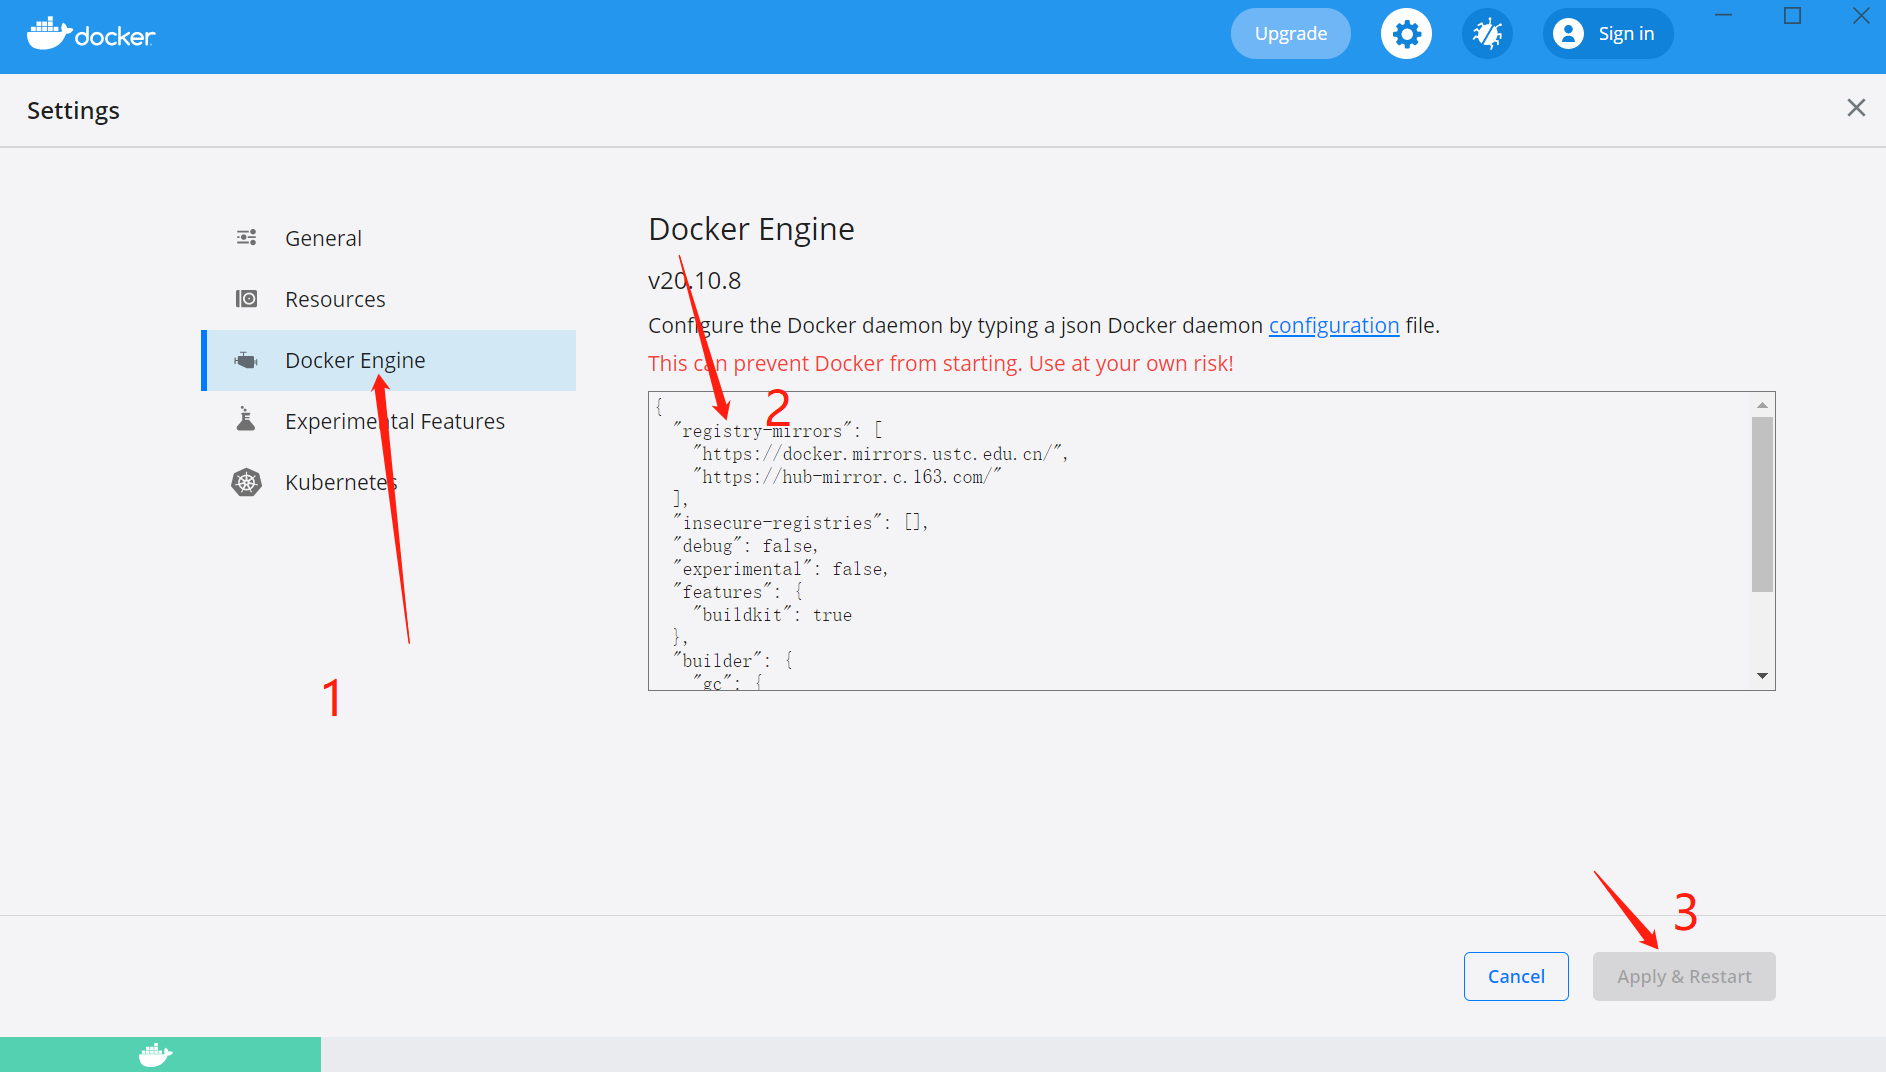Click the "experimental": false line
The height and width of the screenshot is (1072, 1886).
781,569
